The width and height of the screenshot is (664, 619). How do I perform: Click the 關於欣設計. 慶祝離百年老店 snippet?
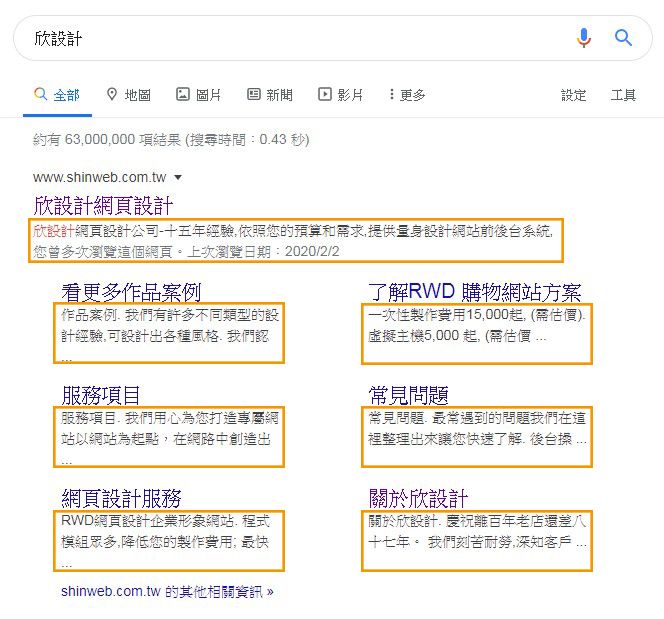tap(477, 531)
